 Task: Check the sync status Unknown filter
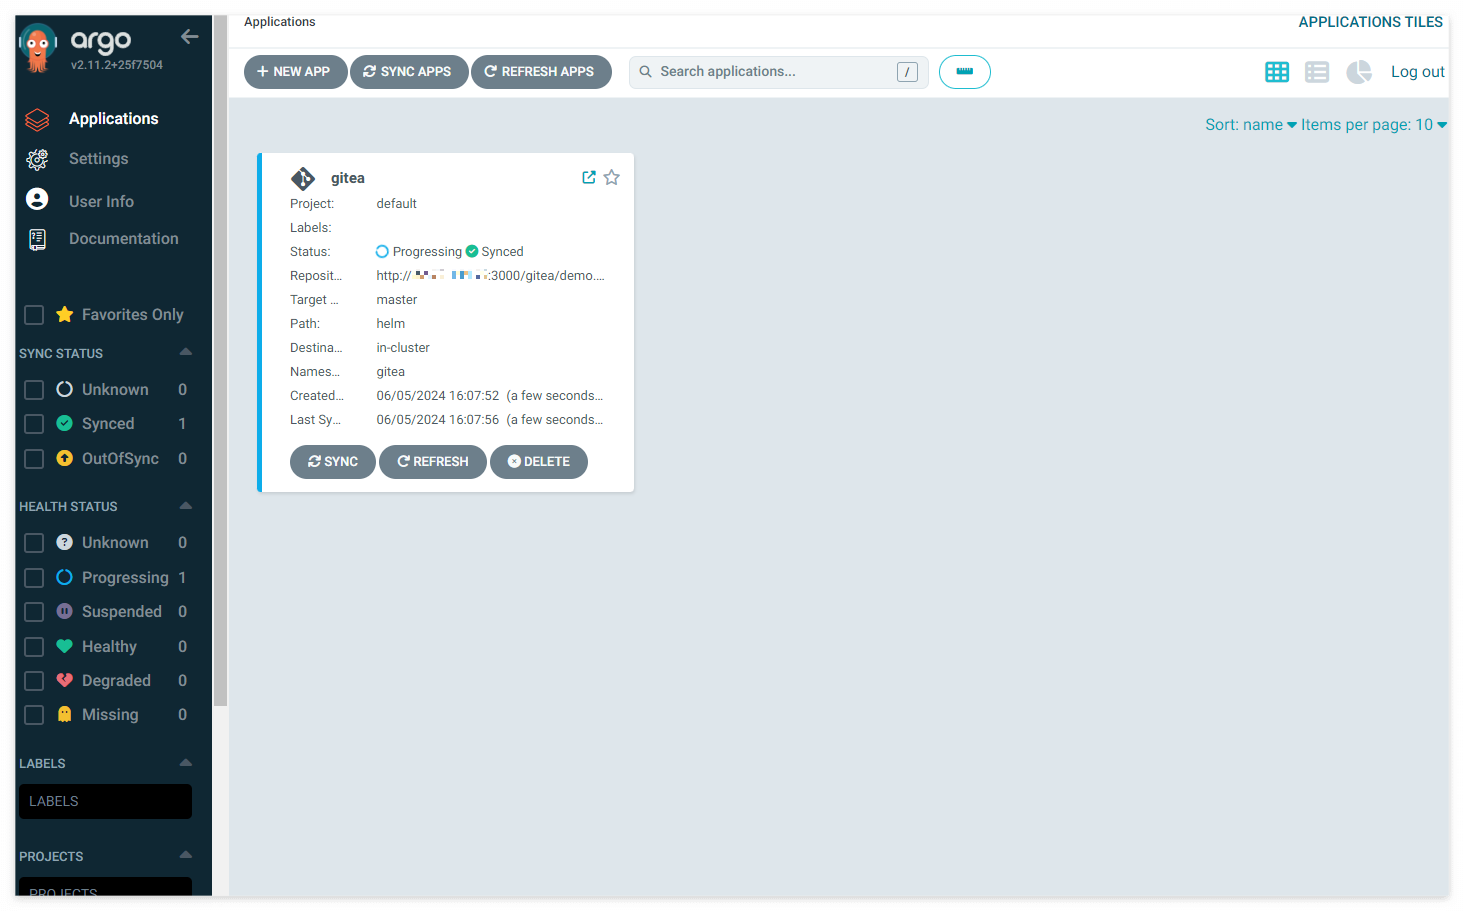point(34,390)
